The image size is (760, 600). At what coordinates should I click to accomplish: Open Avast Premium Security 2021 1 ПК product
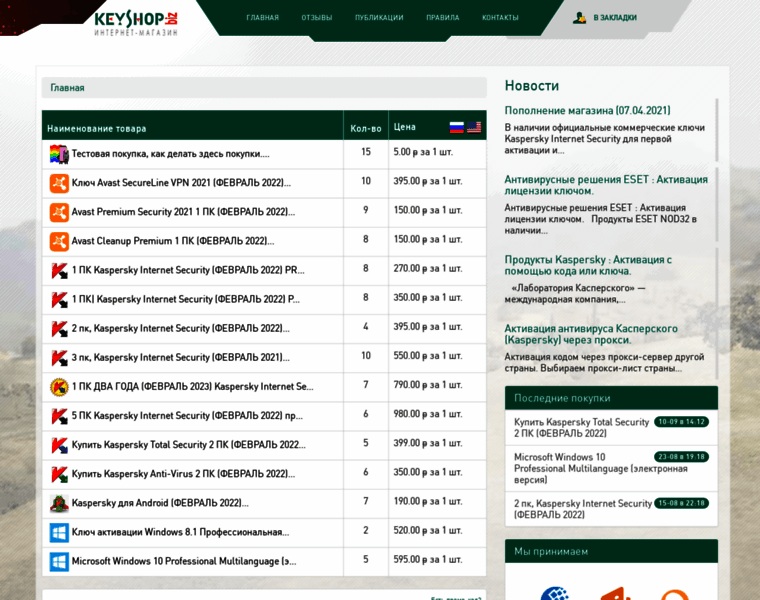click(183, 212)
